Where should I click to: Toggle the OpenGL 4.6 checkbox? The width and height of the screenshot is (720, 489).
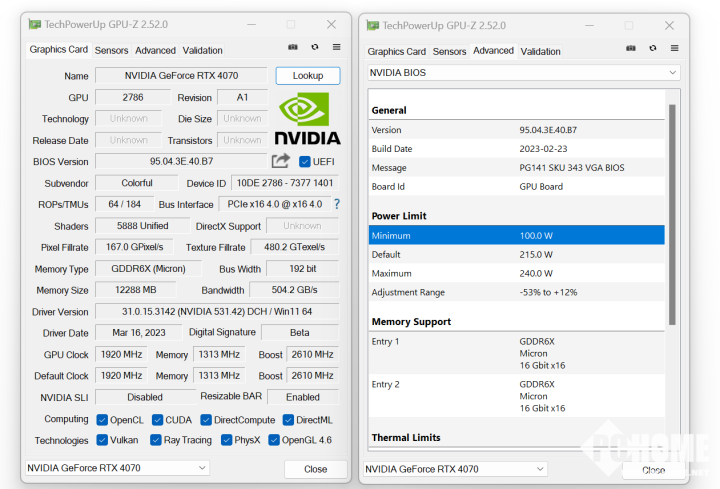coord(274,440)
